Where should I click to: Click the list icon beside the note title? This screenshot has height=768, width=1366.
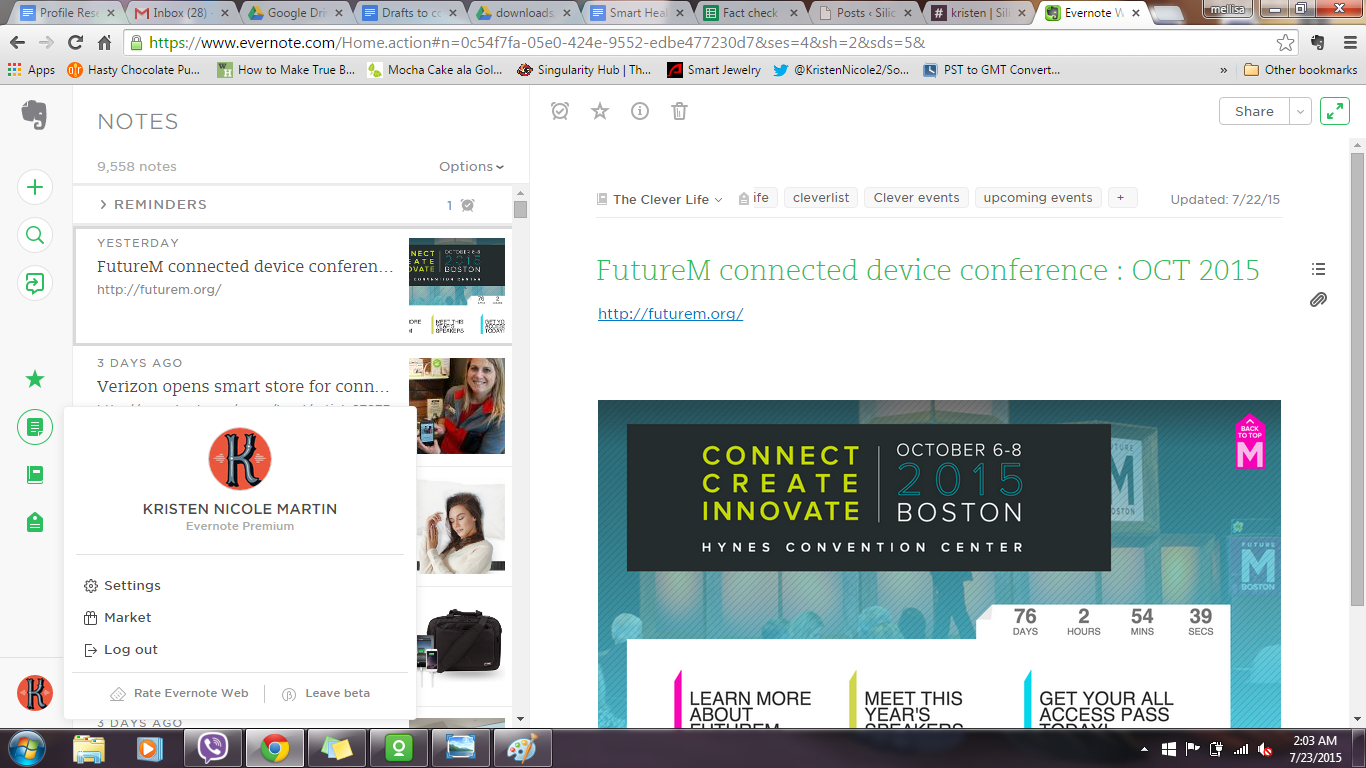[1318, 269]
